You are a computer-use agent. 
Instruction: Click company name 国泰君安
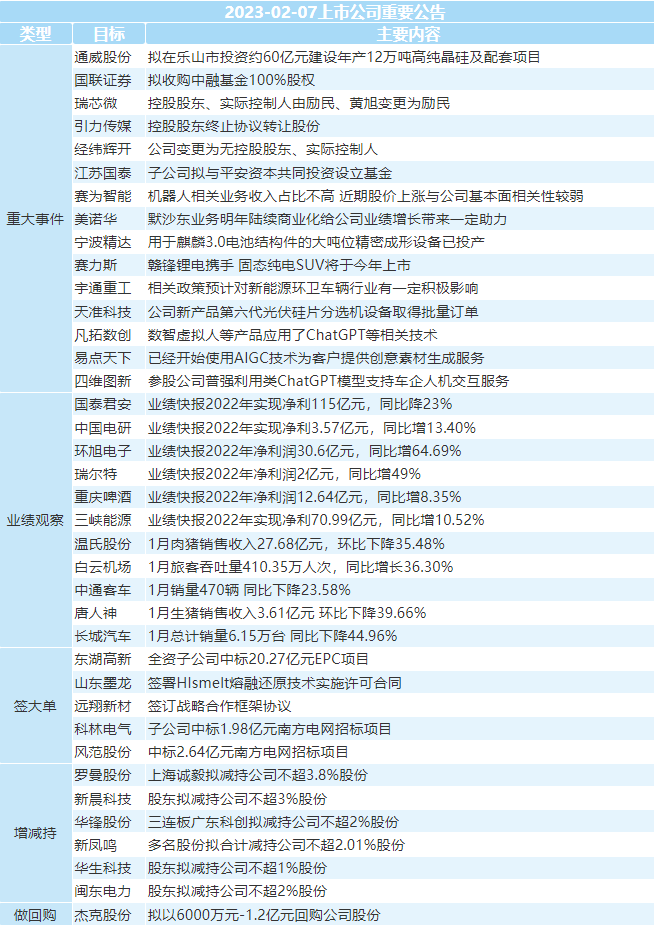103,404
